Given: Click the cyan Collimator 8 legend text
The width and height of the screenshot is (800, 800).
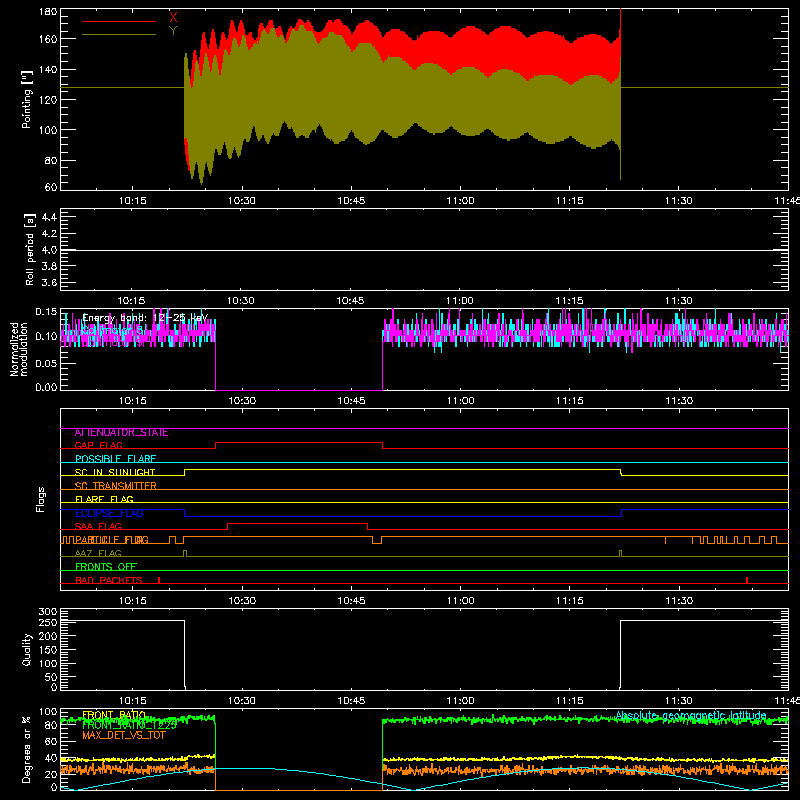Looking at the screenshot, I should (112, 331).
